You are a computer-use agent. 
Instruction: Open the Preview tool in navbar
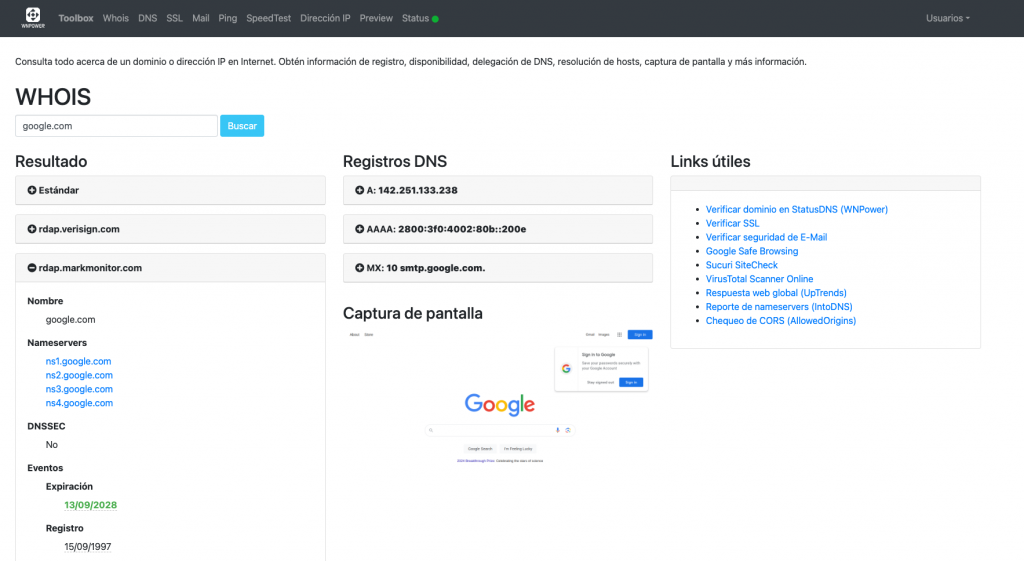click(x=376, y=18)
